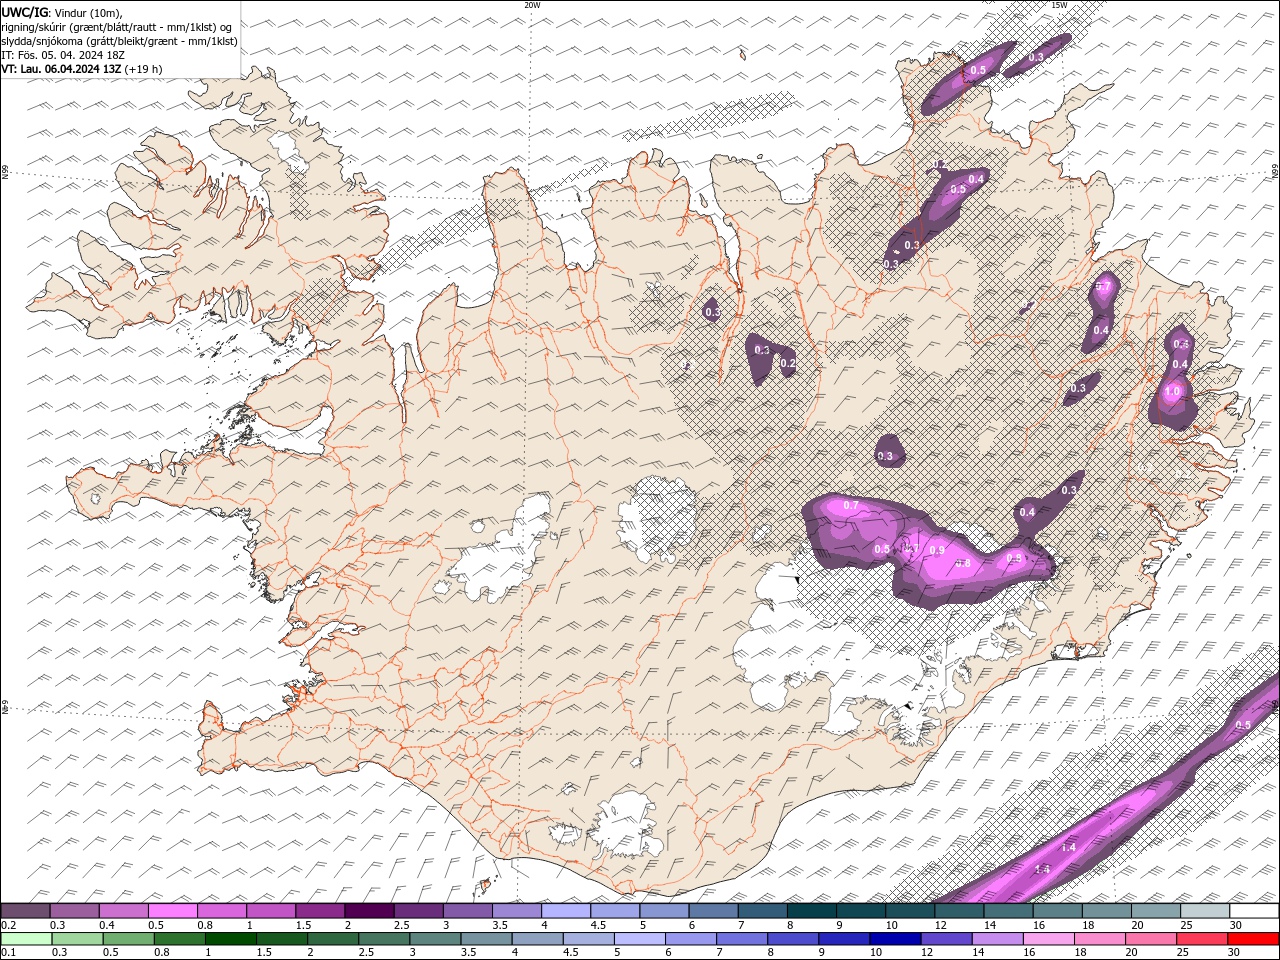1280x960 pixels.
Task: Click the rain legend swatch for 16 mm
Action: pyautogui.click(x=1047, y=938)
